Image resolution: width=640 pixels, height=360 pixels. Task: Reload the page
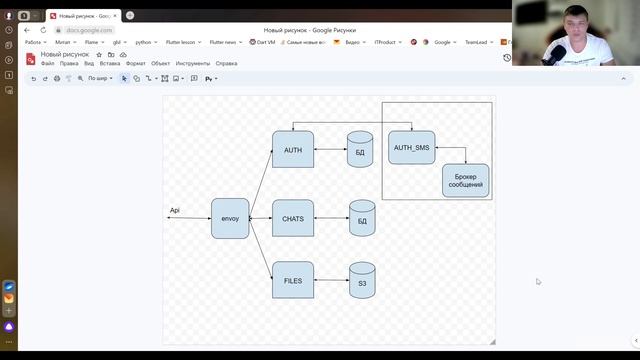[43, 30]
